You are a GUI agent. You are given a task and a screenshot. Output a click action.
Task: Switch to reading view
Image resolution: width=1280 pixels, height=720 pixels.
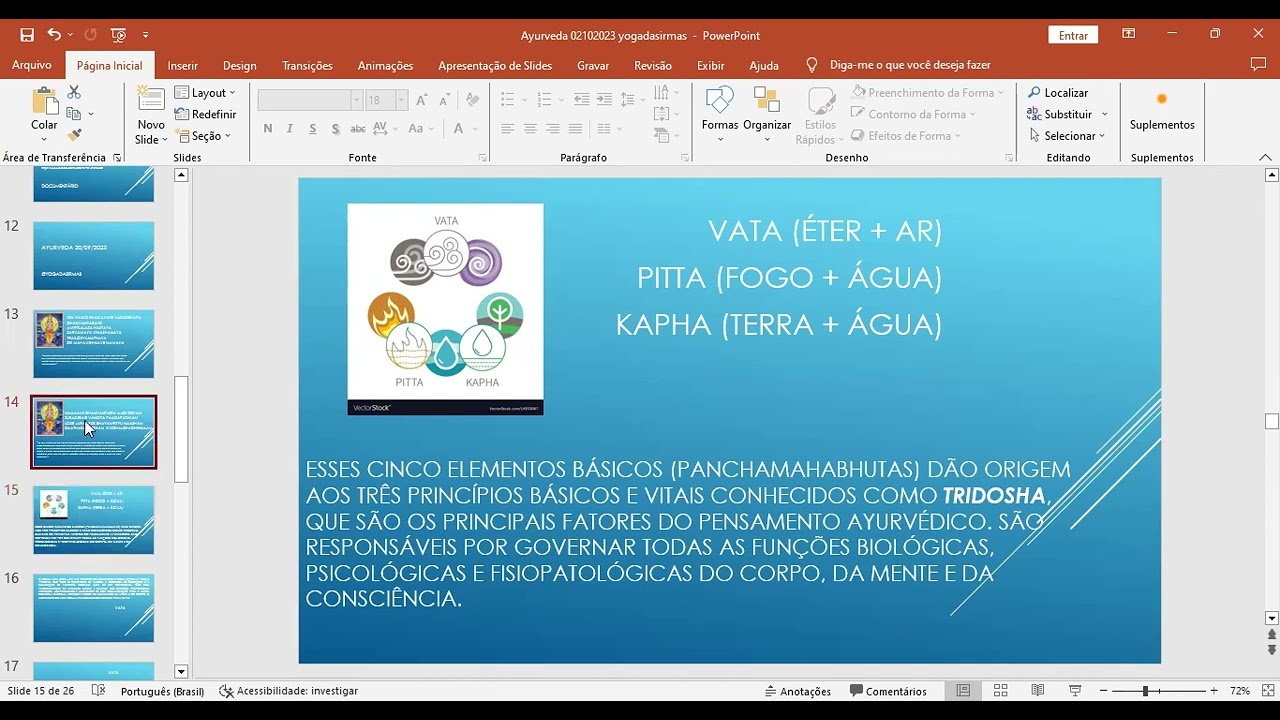click(1038, 691)
